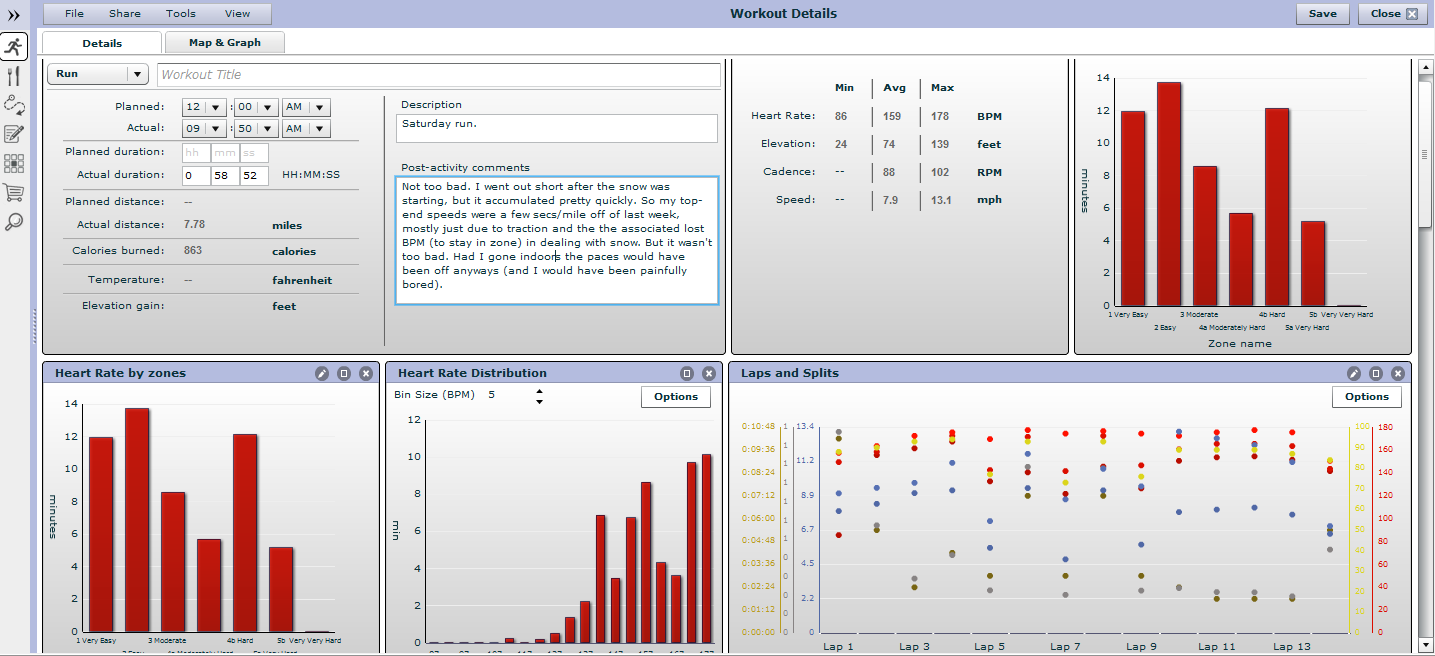Select the magnifying glass search icon
Screen dimensions: 1435x656
pos(14,222)
